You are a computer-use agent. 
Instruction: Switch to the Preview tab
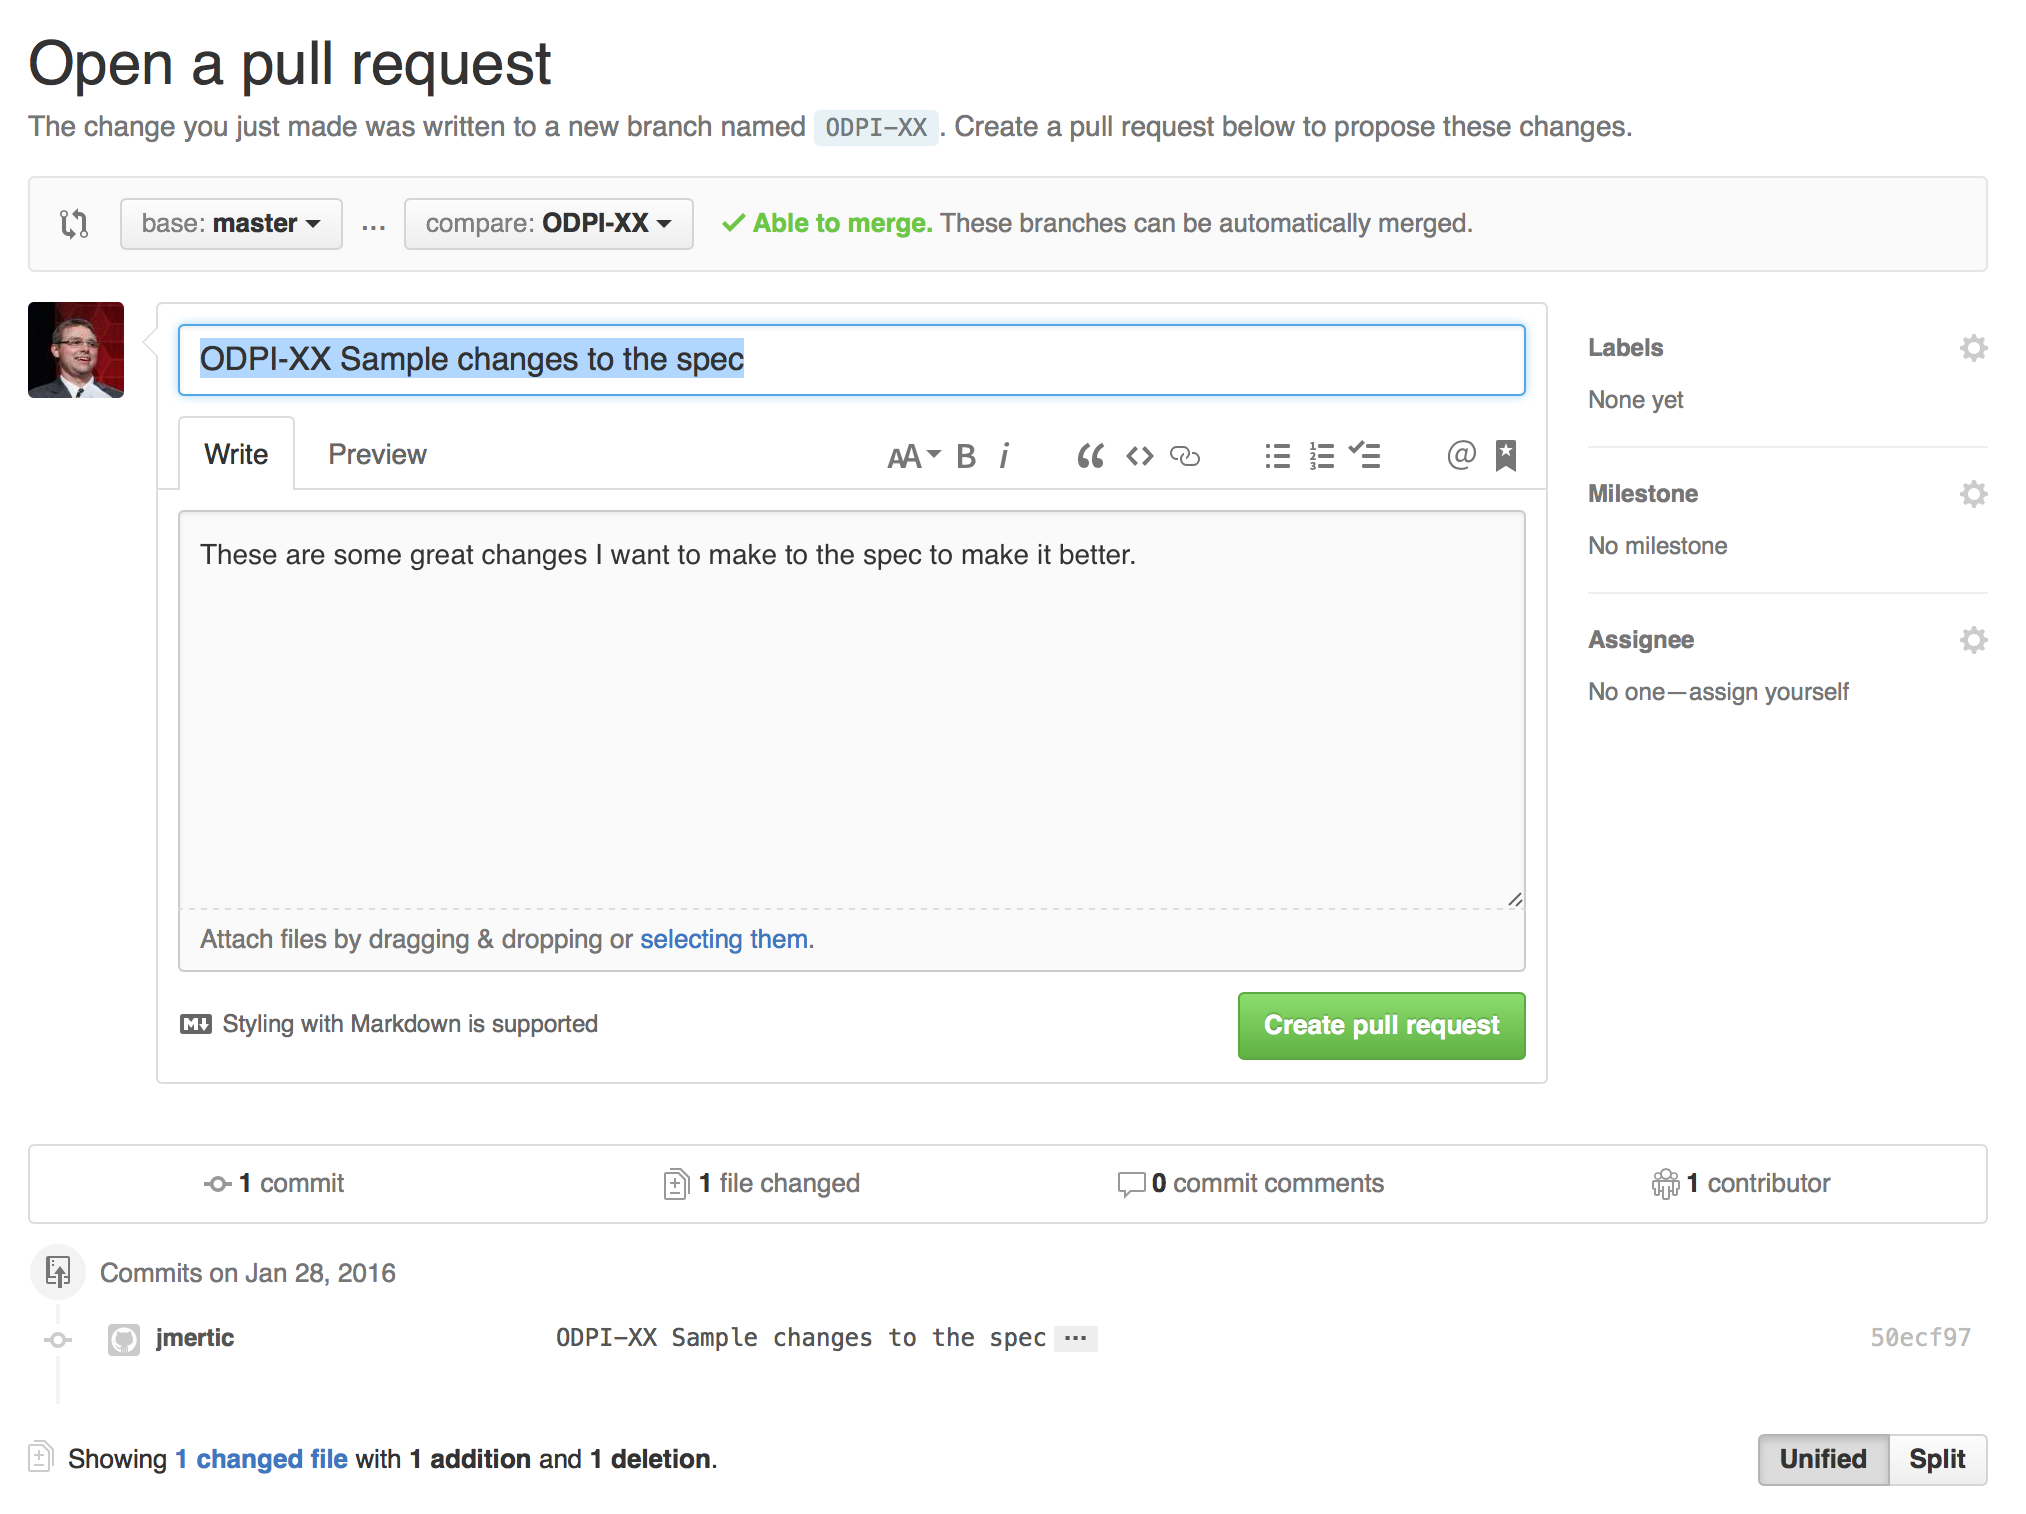(x=376, y=453)
